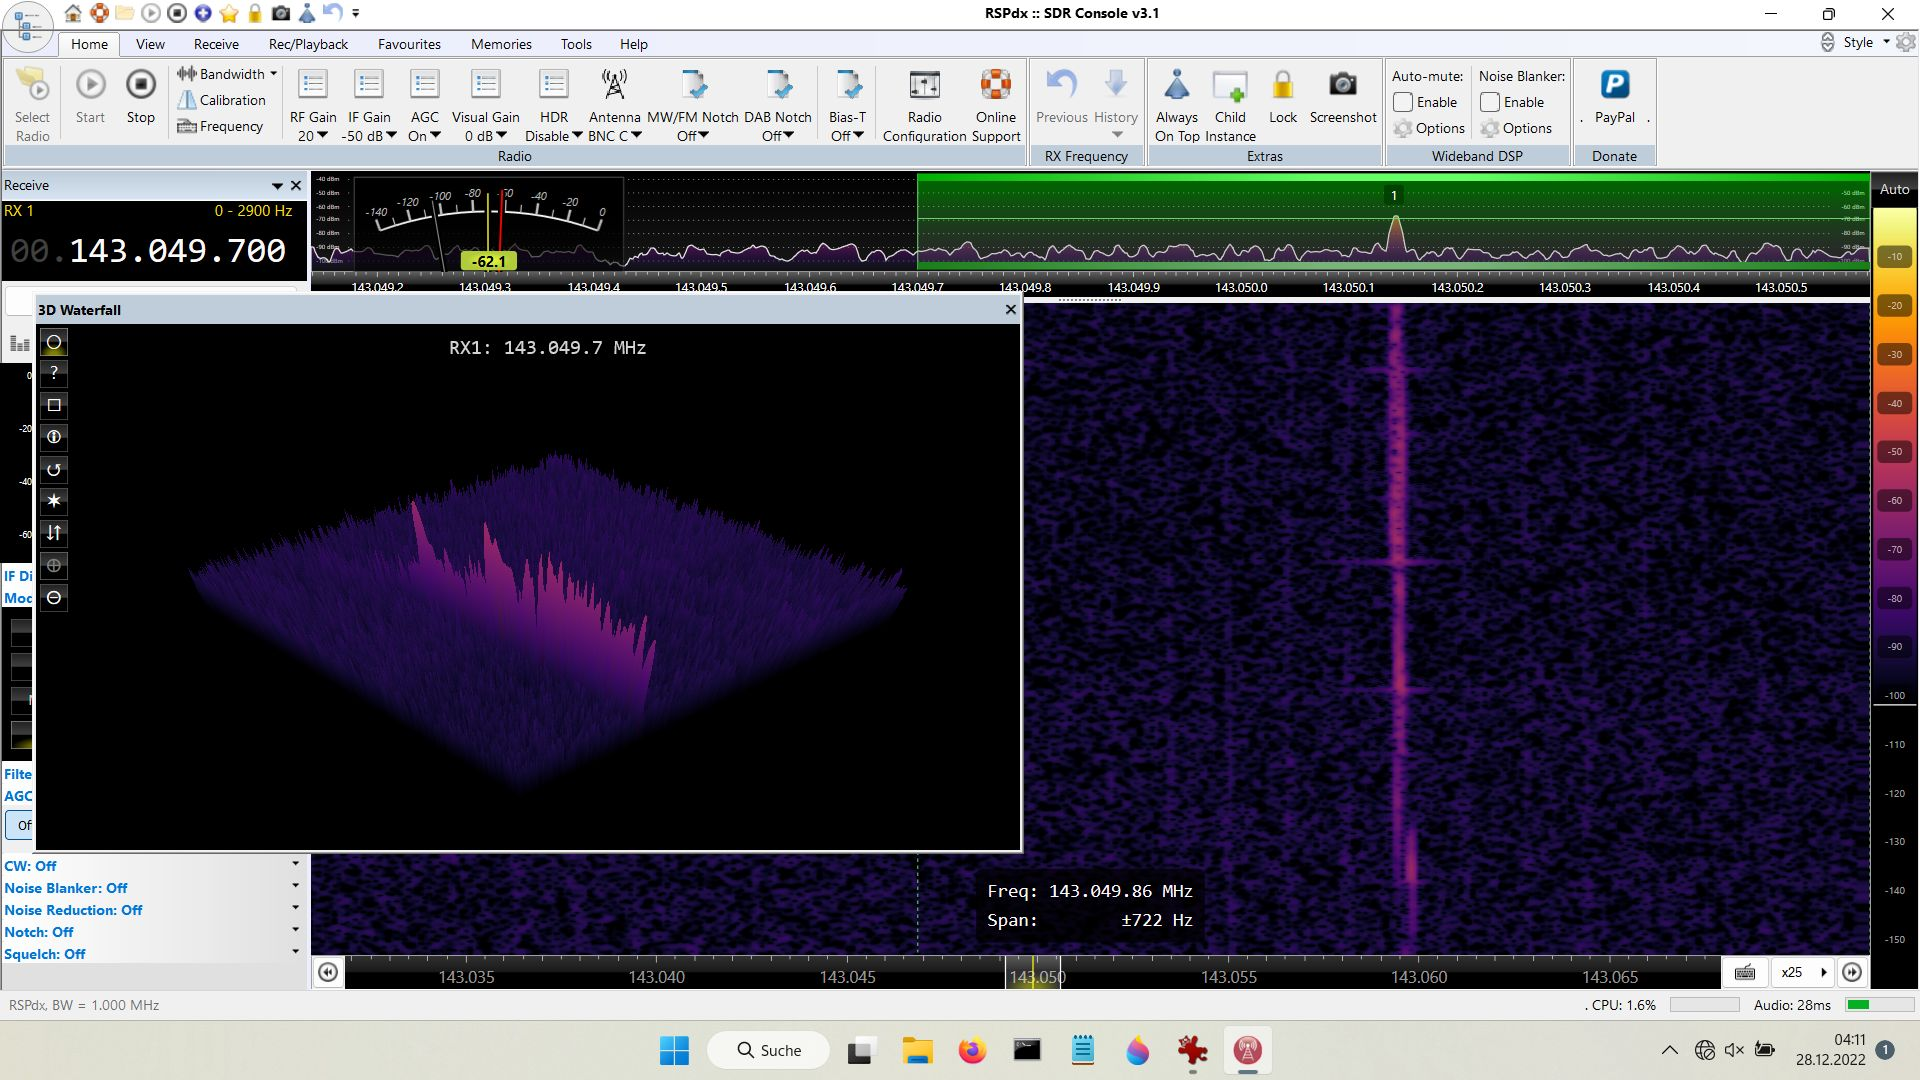
Task: Click the keyboard icon near x25 zoom
Action: coord(1745,972)
